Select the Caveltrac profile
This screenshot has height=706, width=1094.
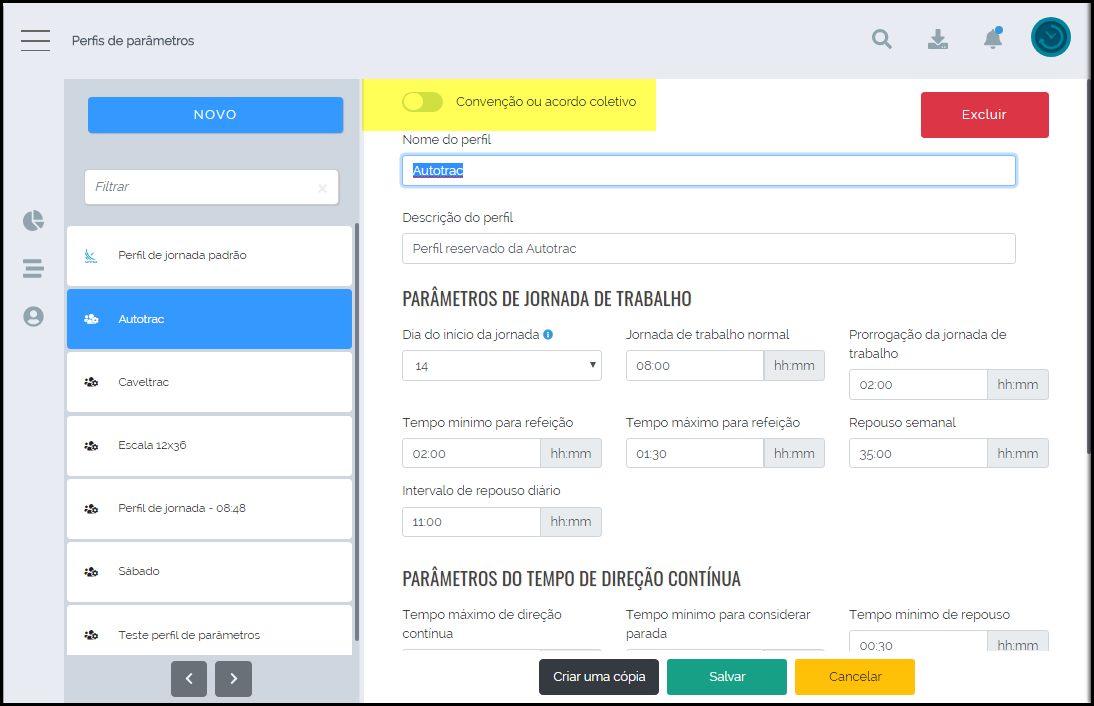tap(209, 382)
